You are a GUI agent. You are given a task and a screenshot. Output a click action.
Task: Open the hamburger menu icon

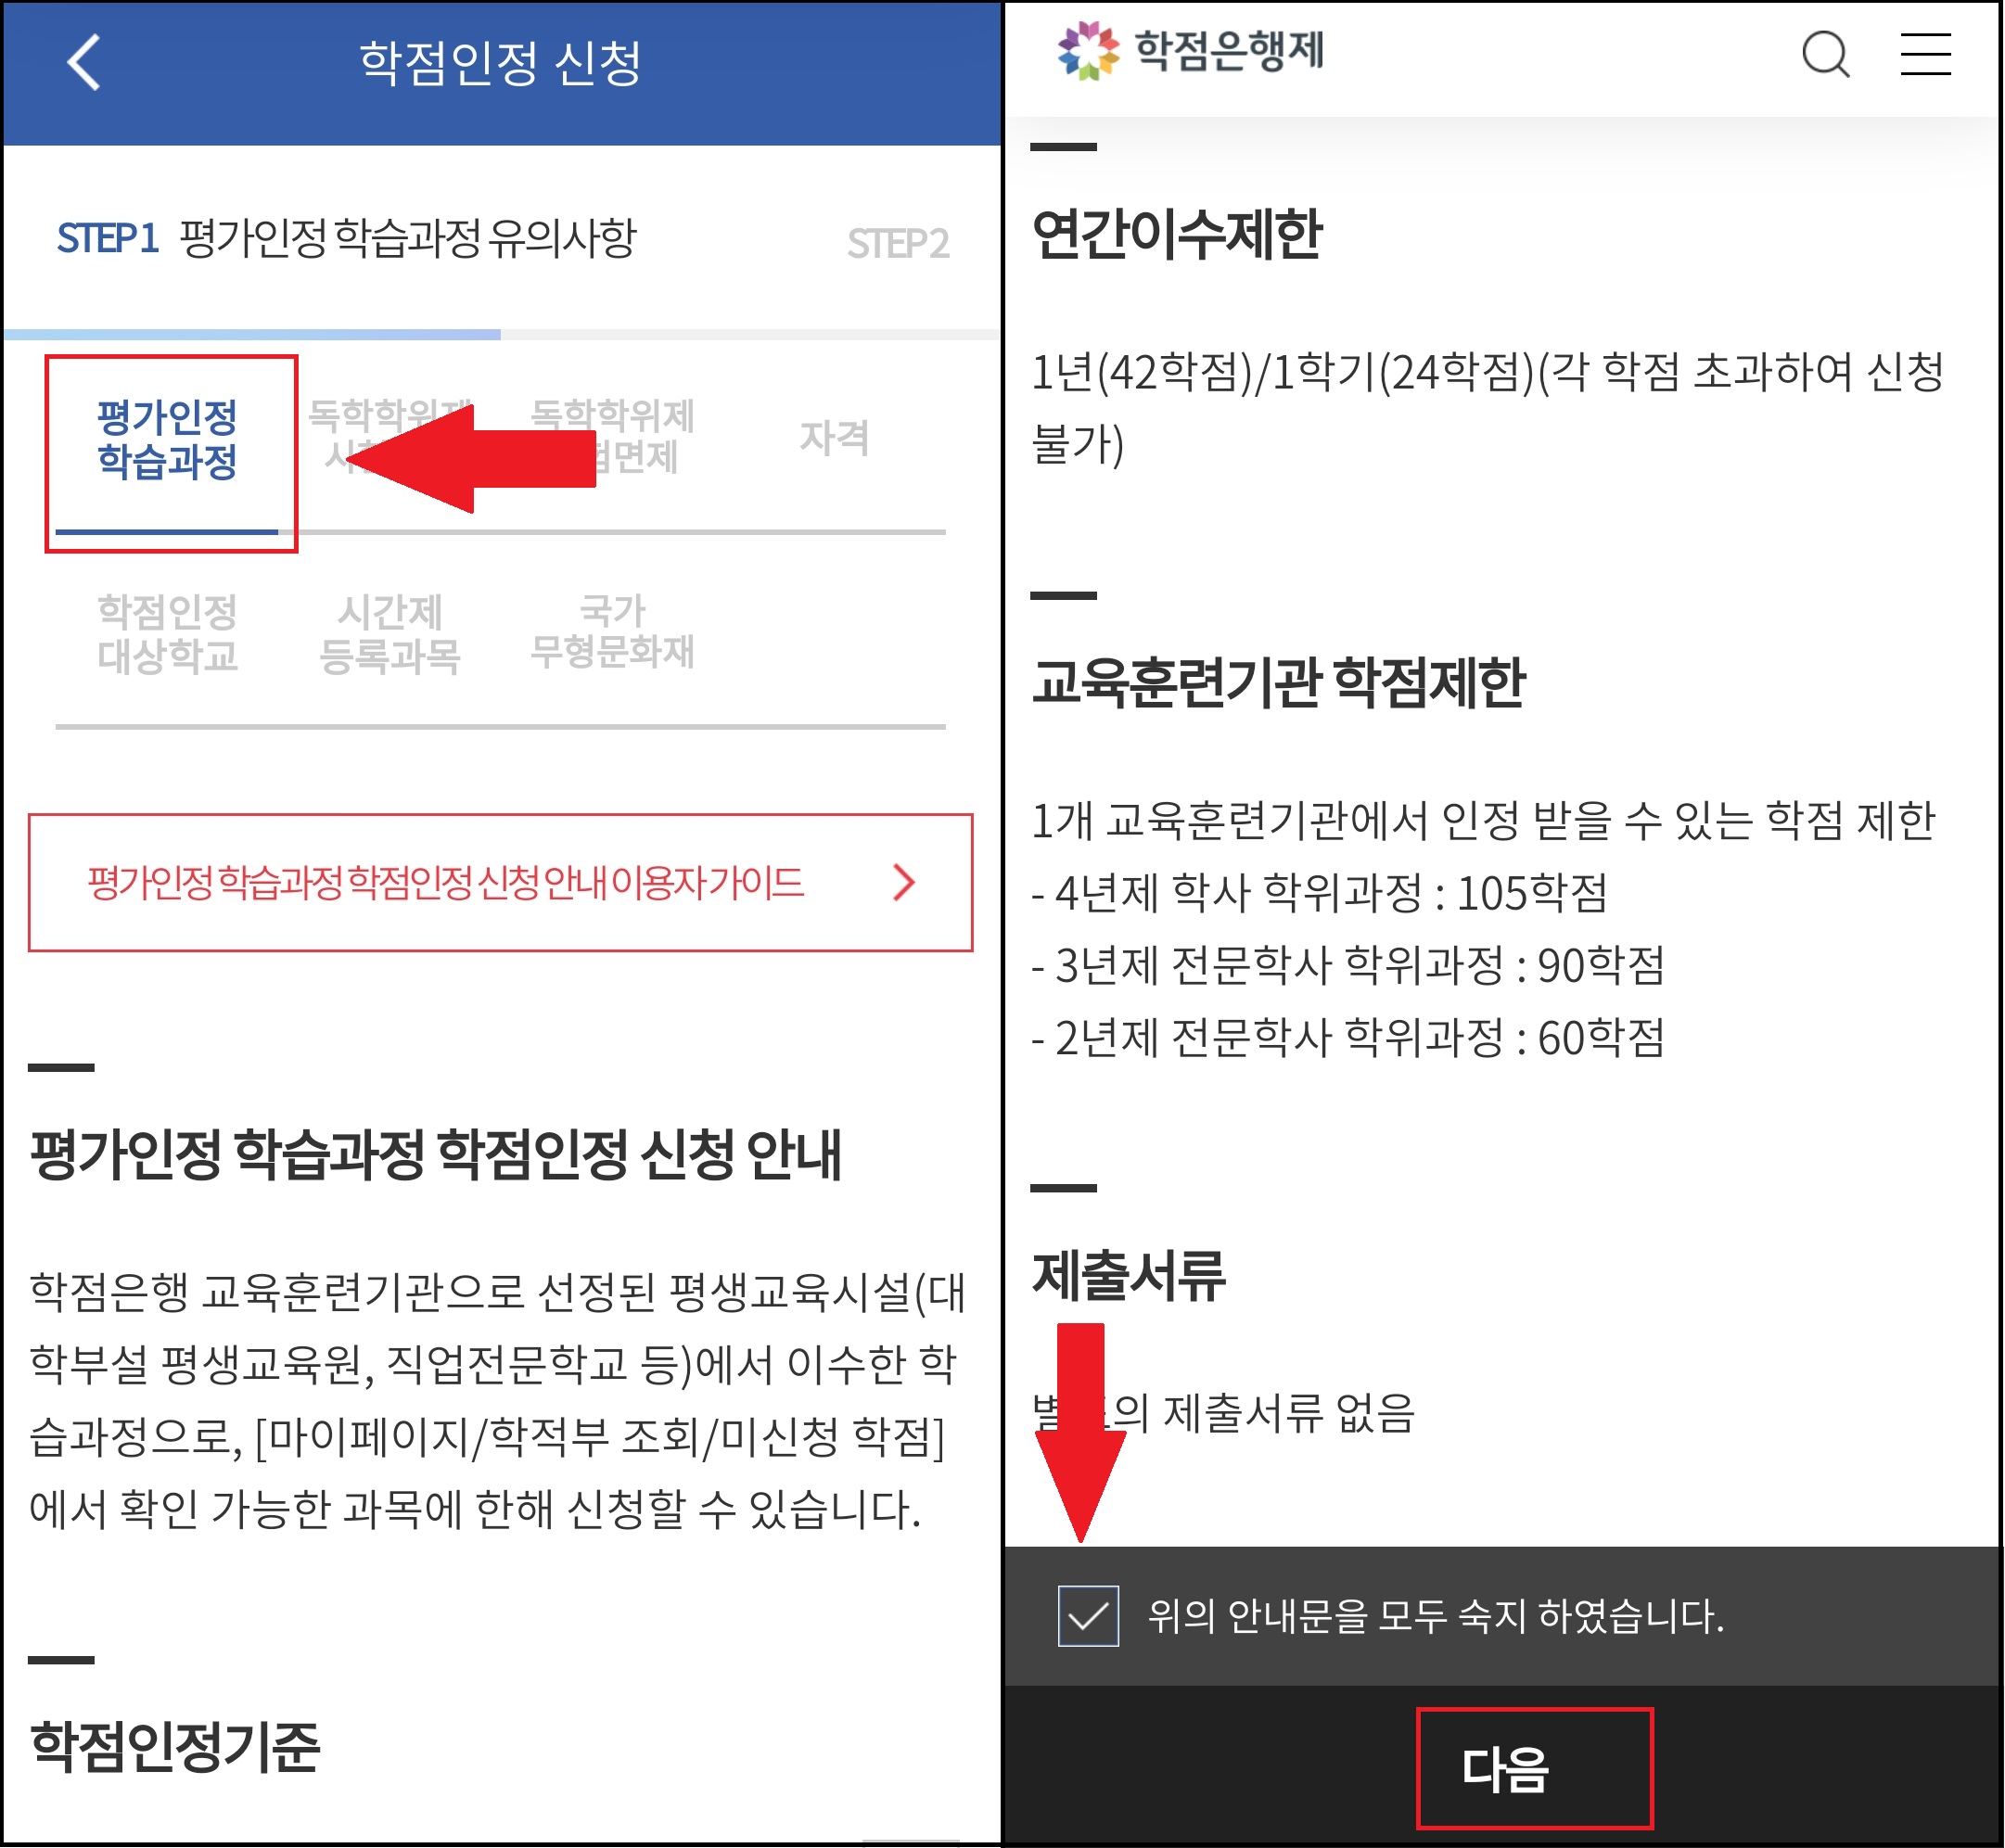(1925, 53)
